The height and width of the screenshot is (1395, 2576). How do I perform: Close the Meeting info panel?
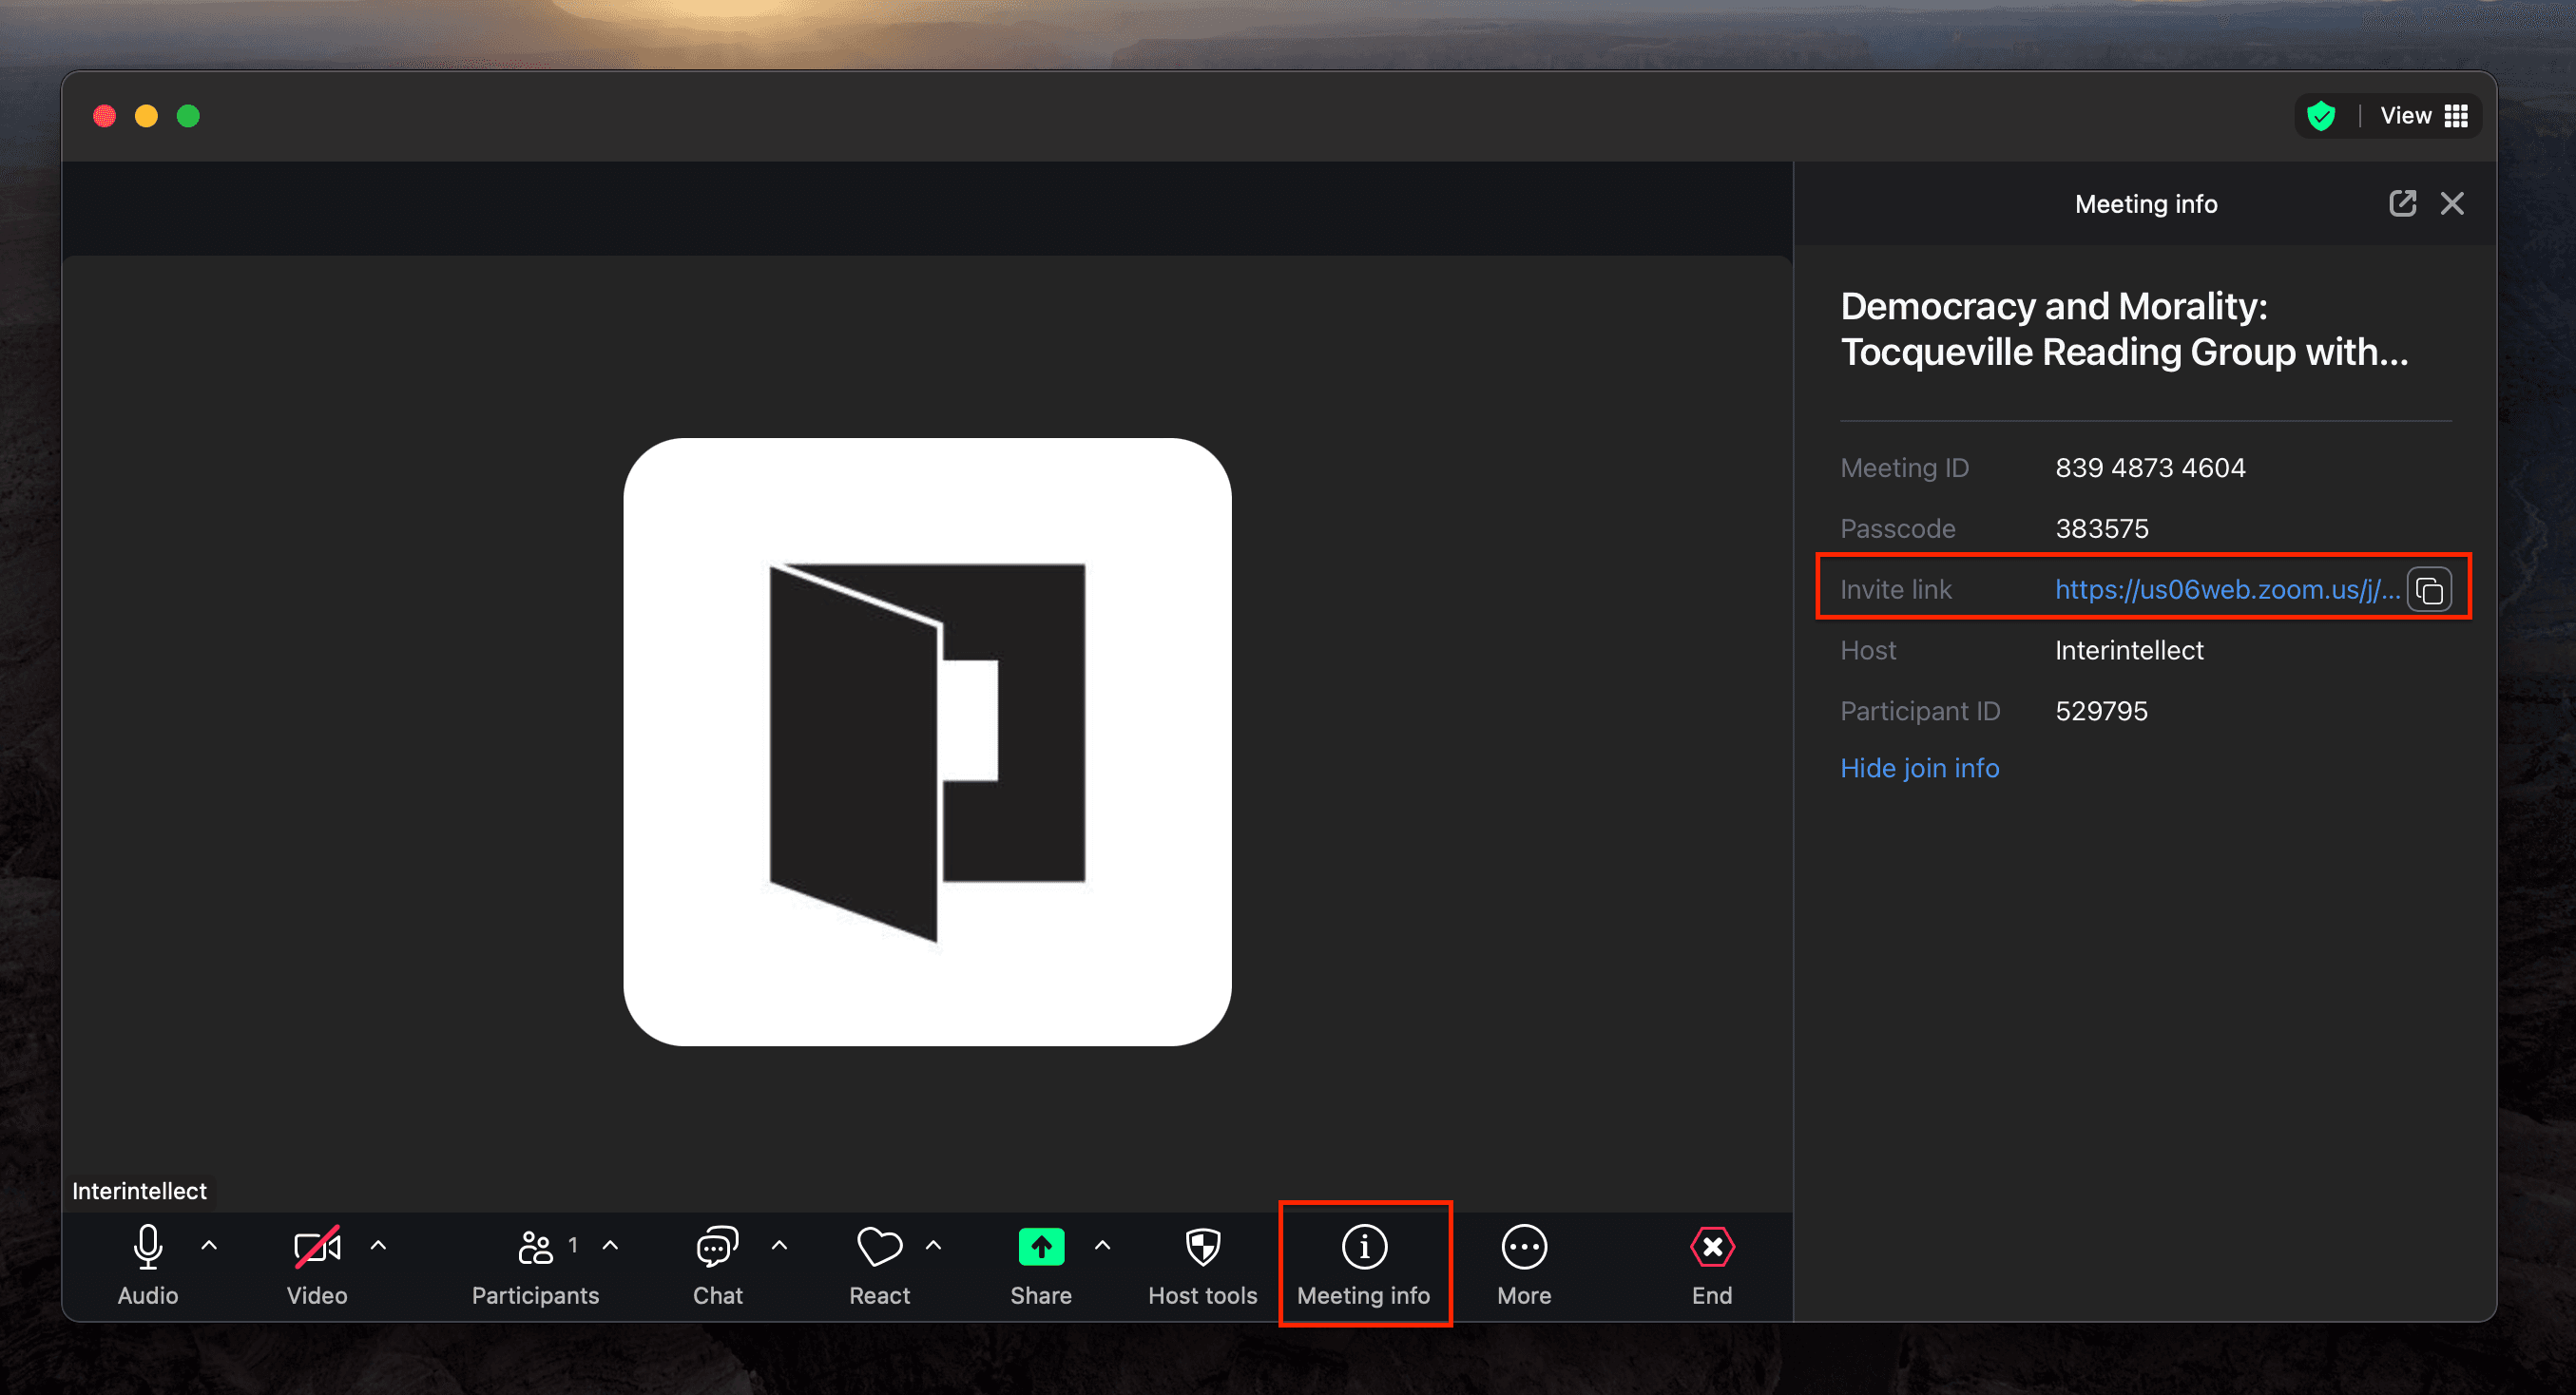[2452, 204]
